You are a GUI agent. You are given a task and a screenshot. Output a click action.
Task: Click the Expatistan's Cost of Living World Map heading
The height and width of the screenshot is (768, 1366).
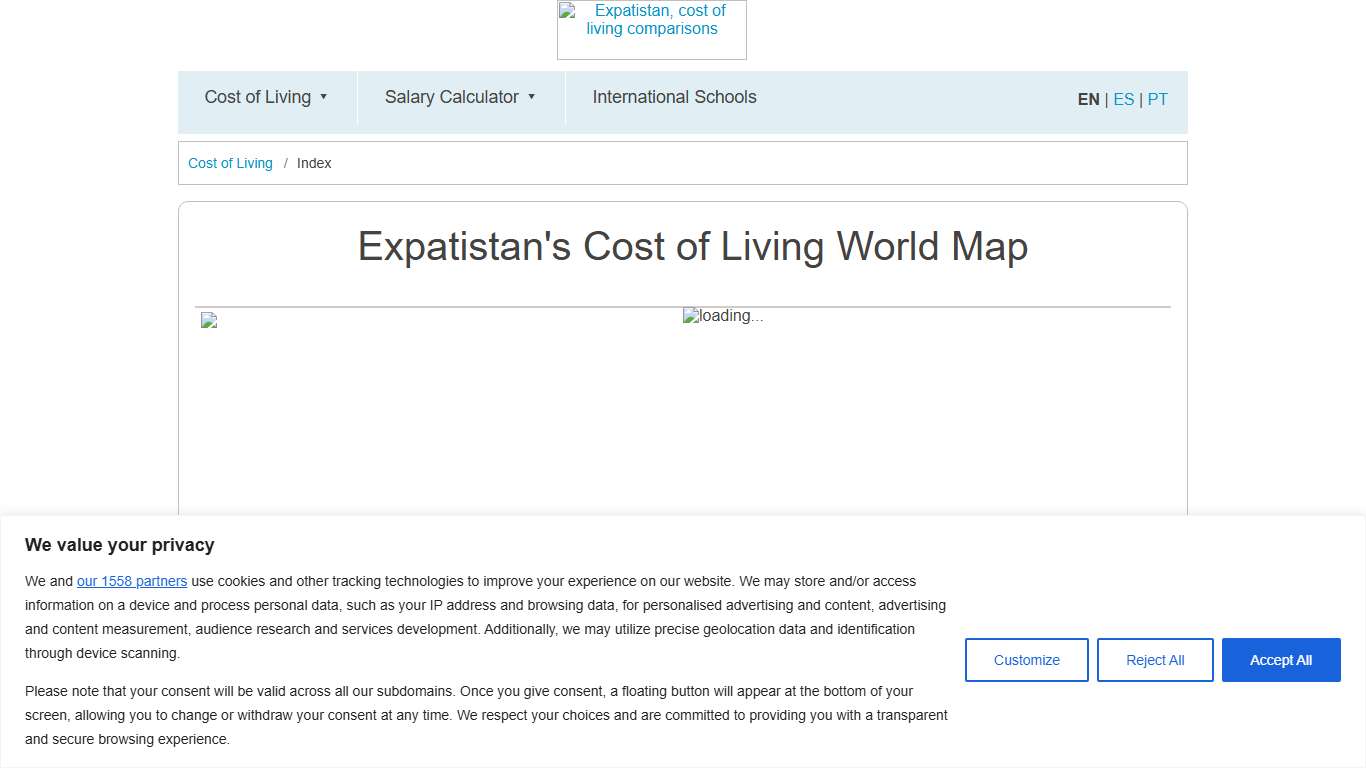tap(692, 246)
